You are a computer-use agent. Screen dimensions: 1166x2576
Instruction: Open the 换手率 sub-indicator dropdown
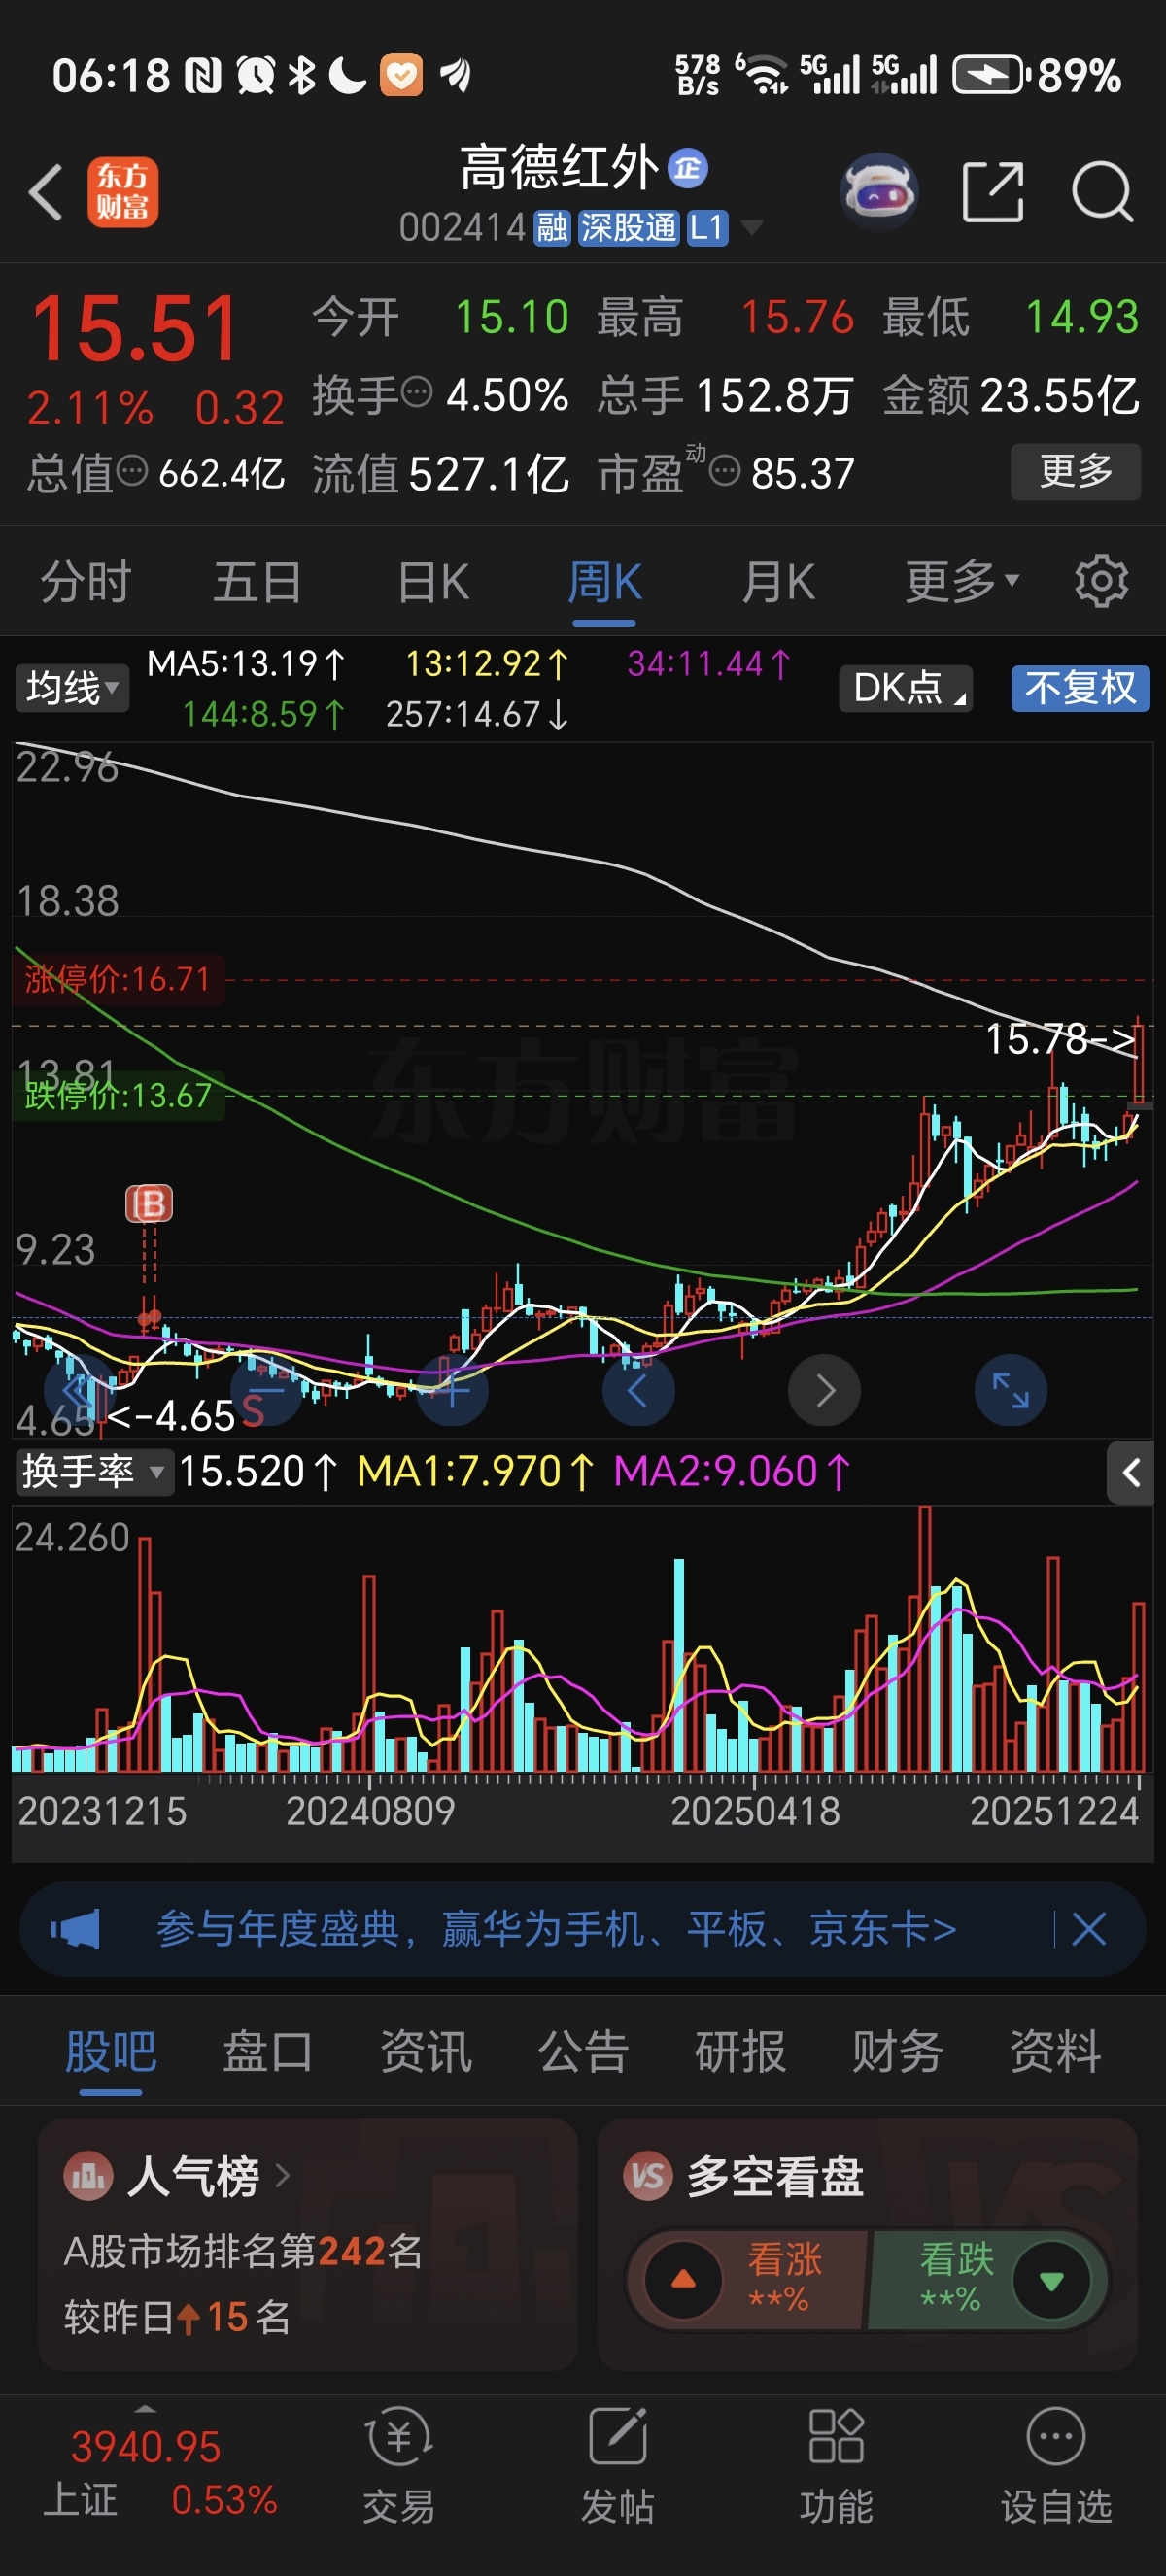pyautogui.click(x=94, y=1472)
